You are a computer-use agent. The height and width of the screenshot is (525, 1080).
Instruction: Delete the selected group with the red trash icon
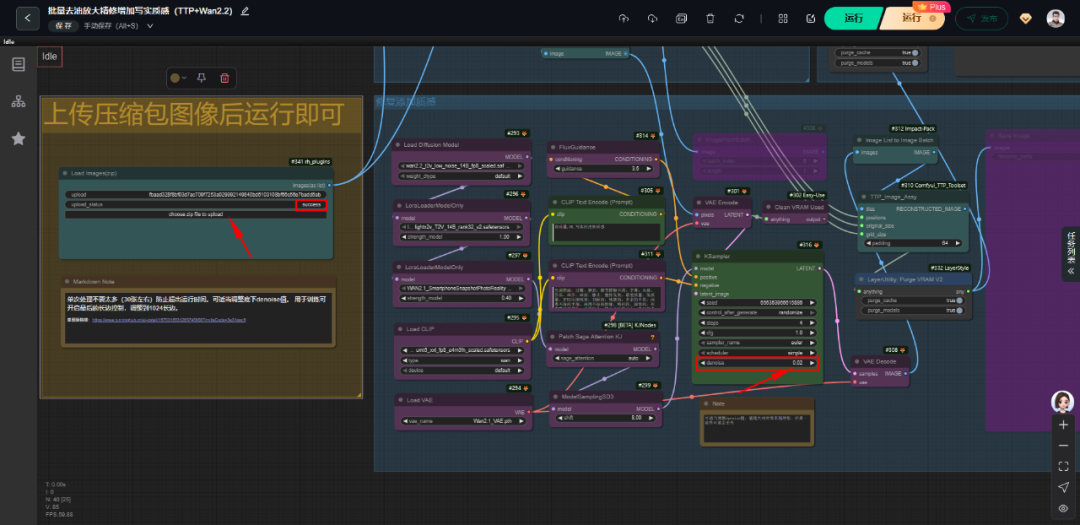(225, 78)
